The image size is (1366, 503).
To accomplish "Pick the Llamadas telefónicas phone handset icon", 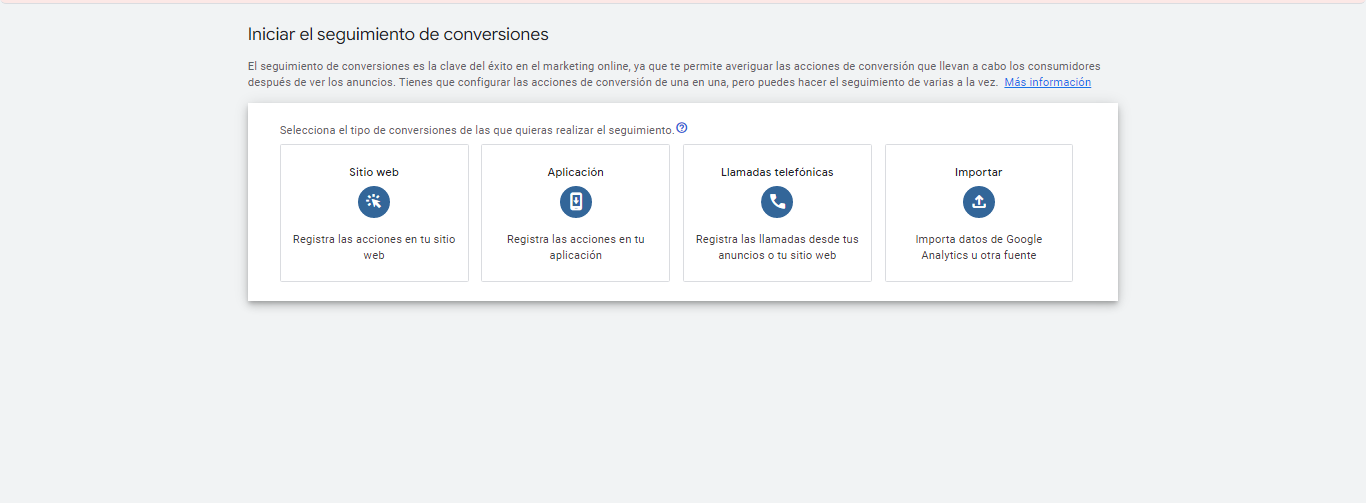I will [777, 202].
